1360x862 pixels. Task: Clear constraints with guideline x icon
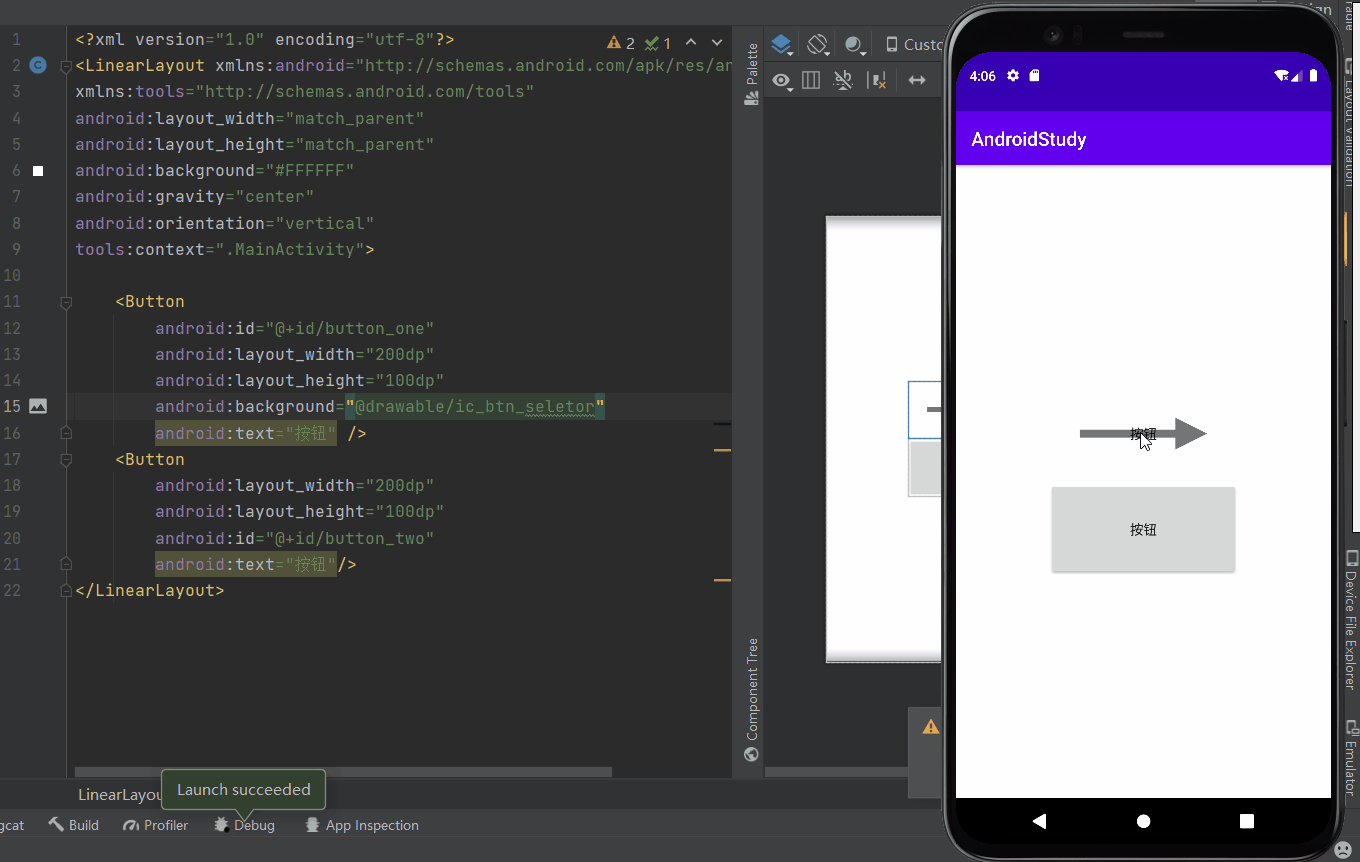tap(878, 81)
